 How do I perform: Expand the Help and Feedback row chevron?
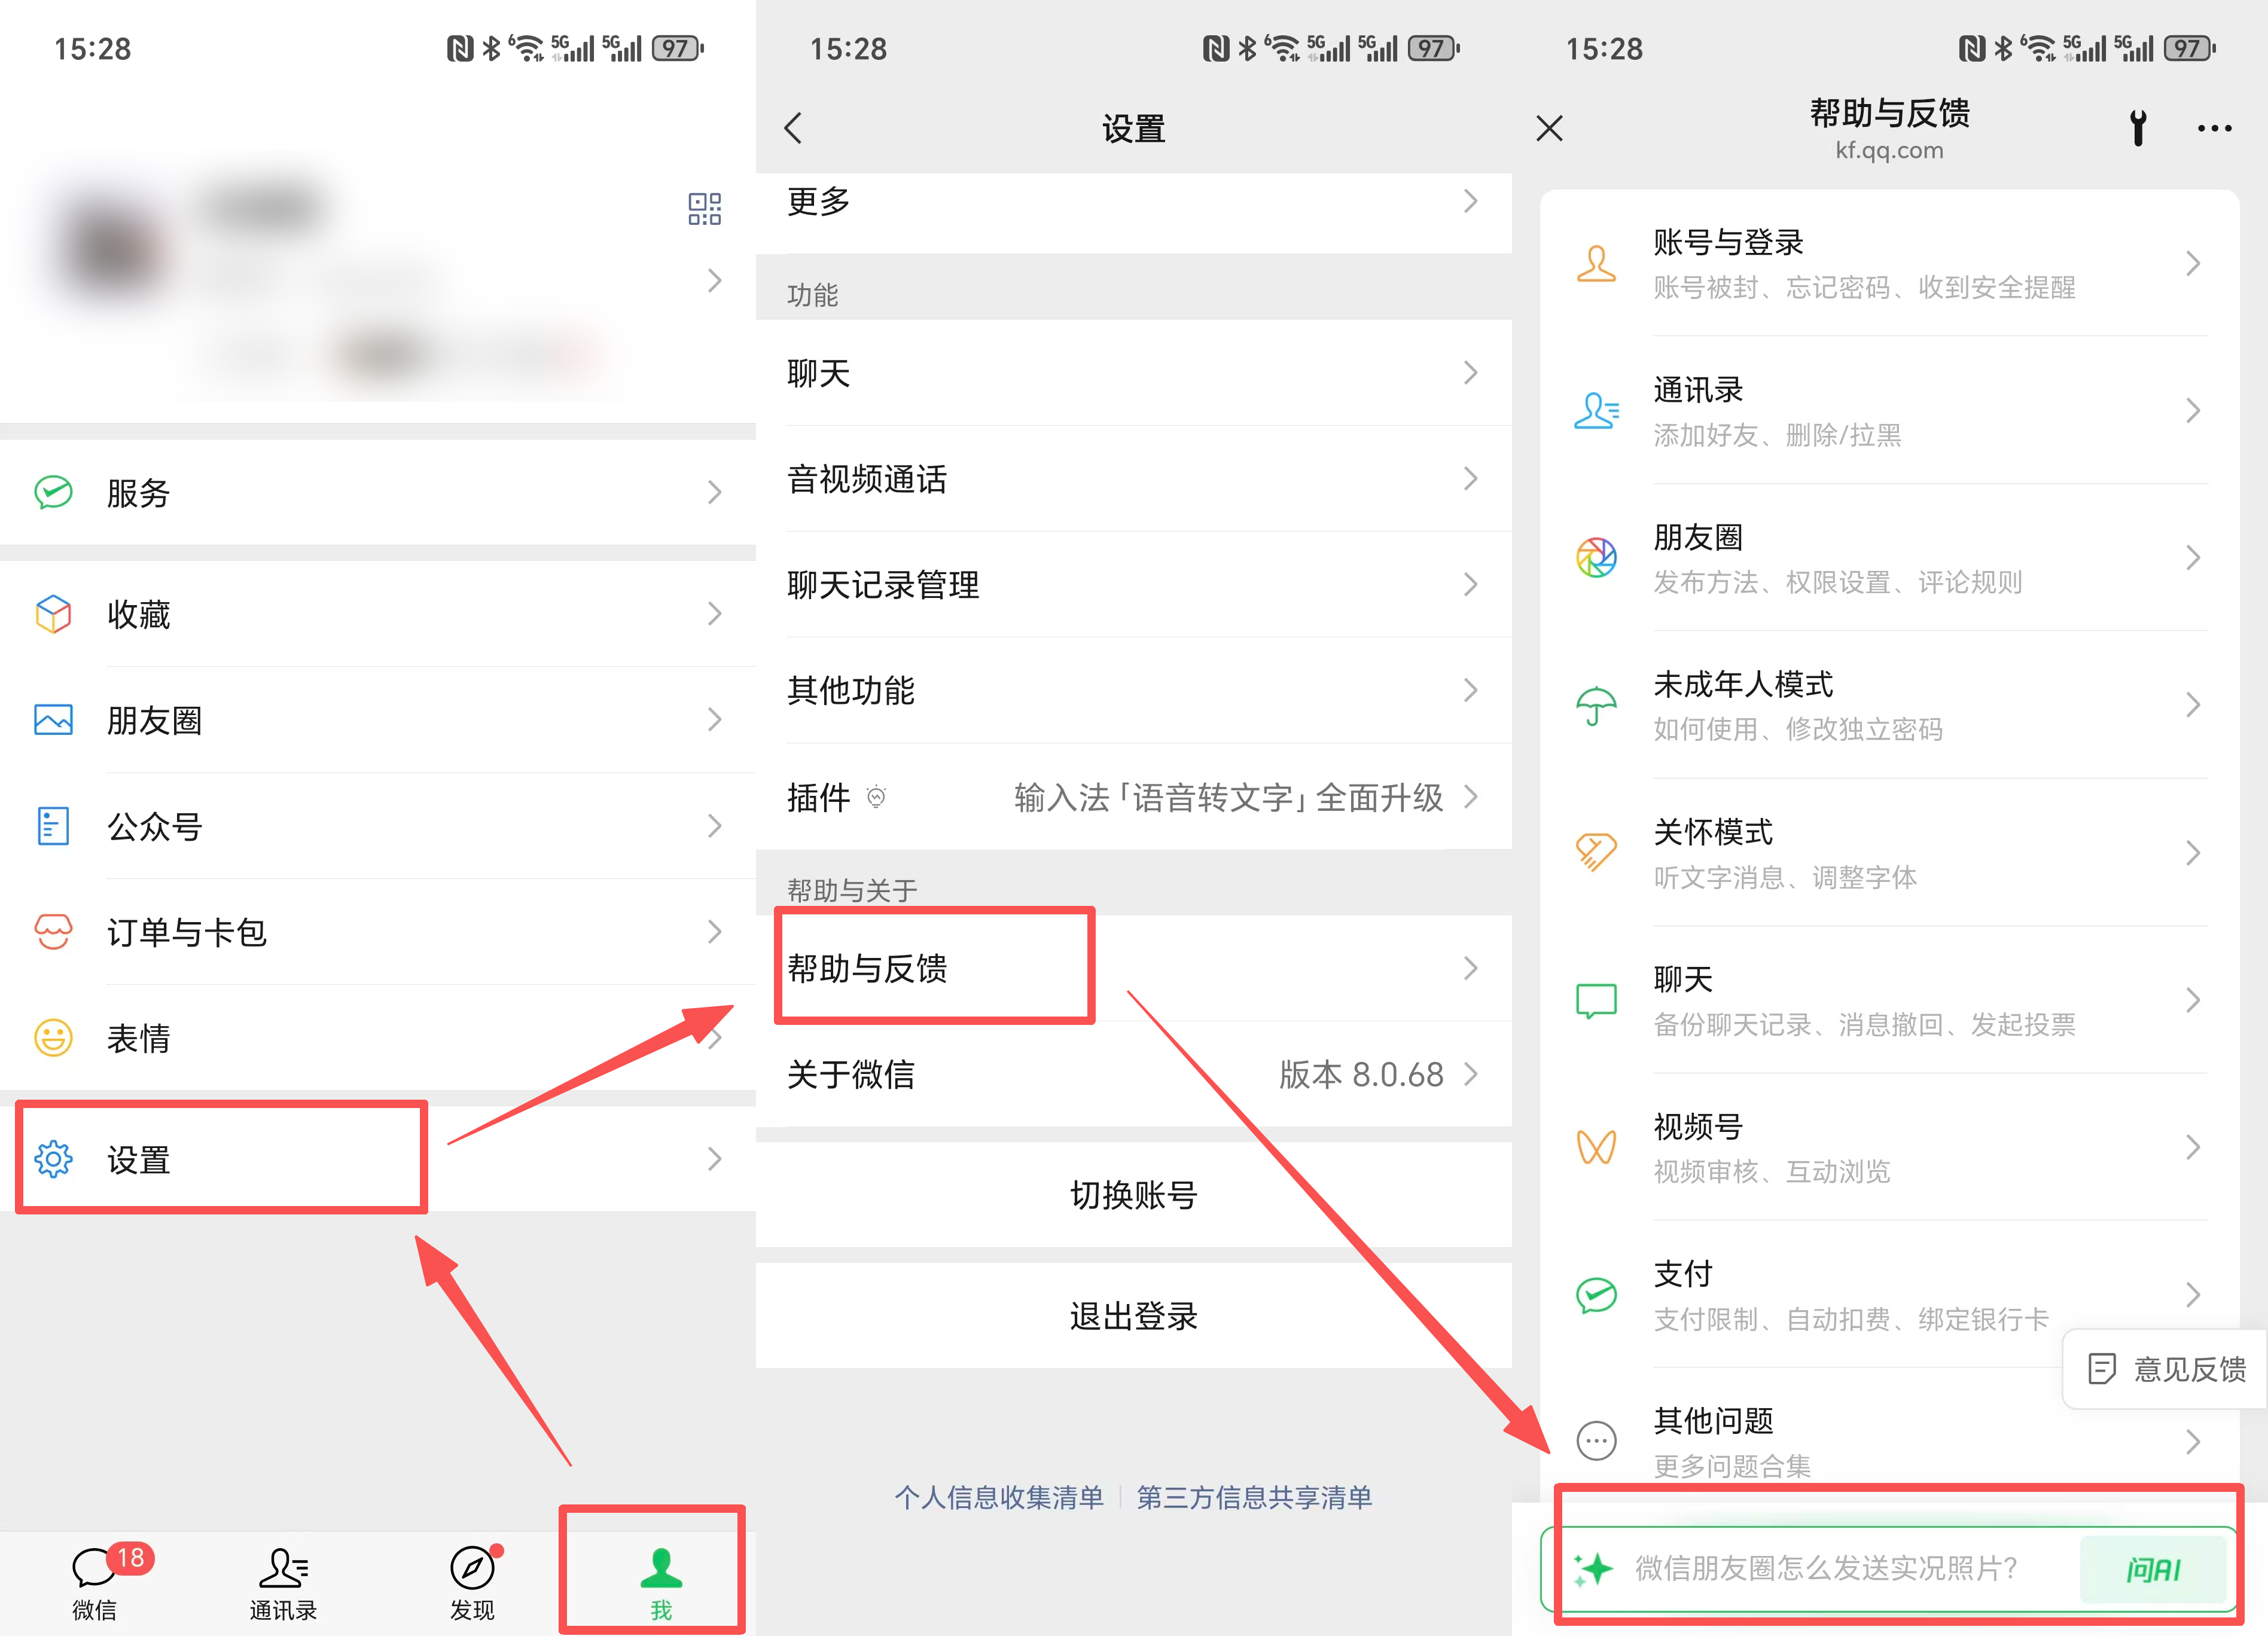pos(1469,968)
